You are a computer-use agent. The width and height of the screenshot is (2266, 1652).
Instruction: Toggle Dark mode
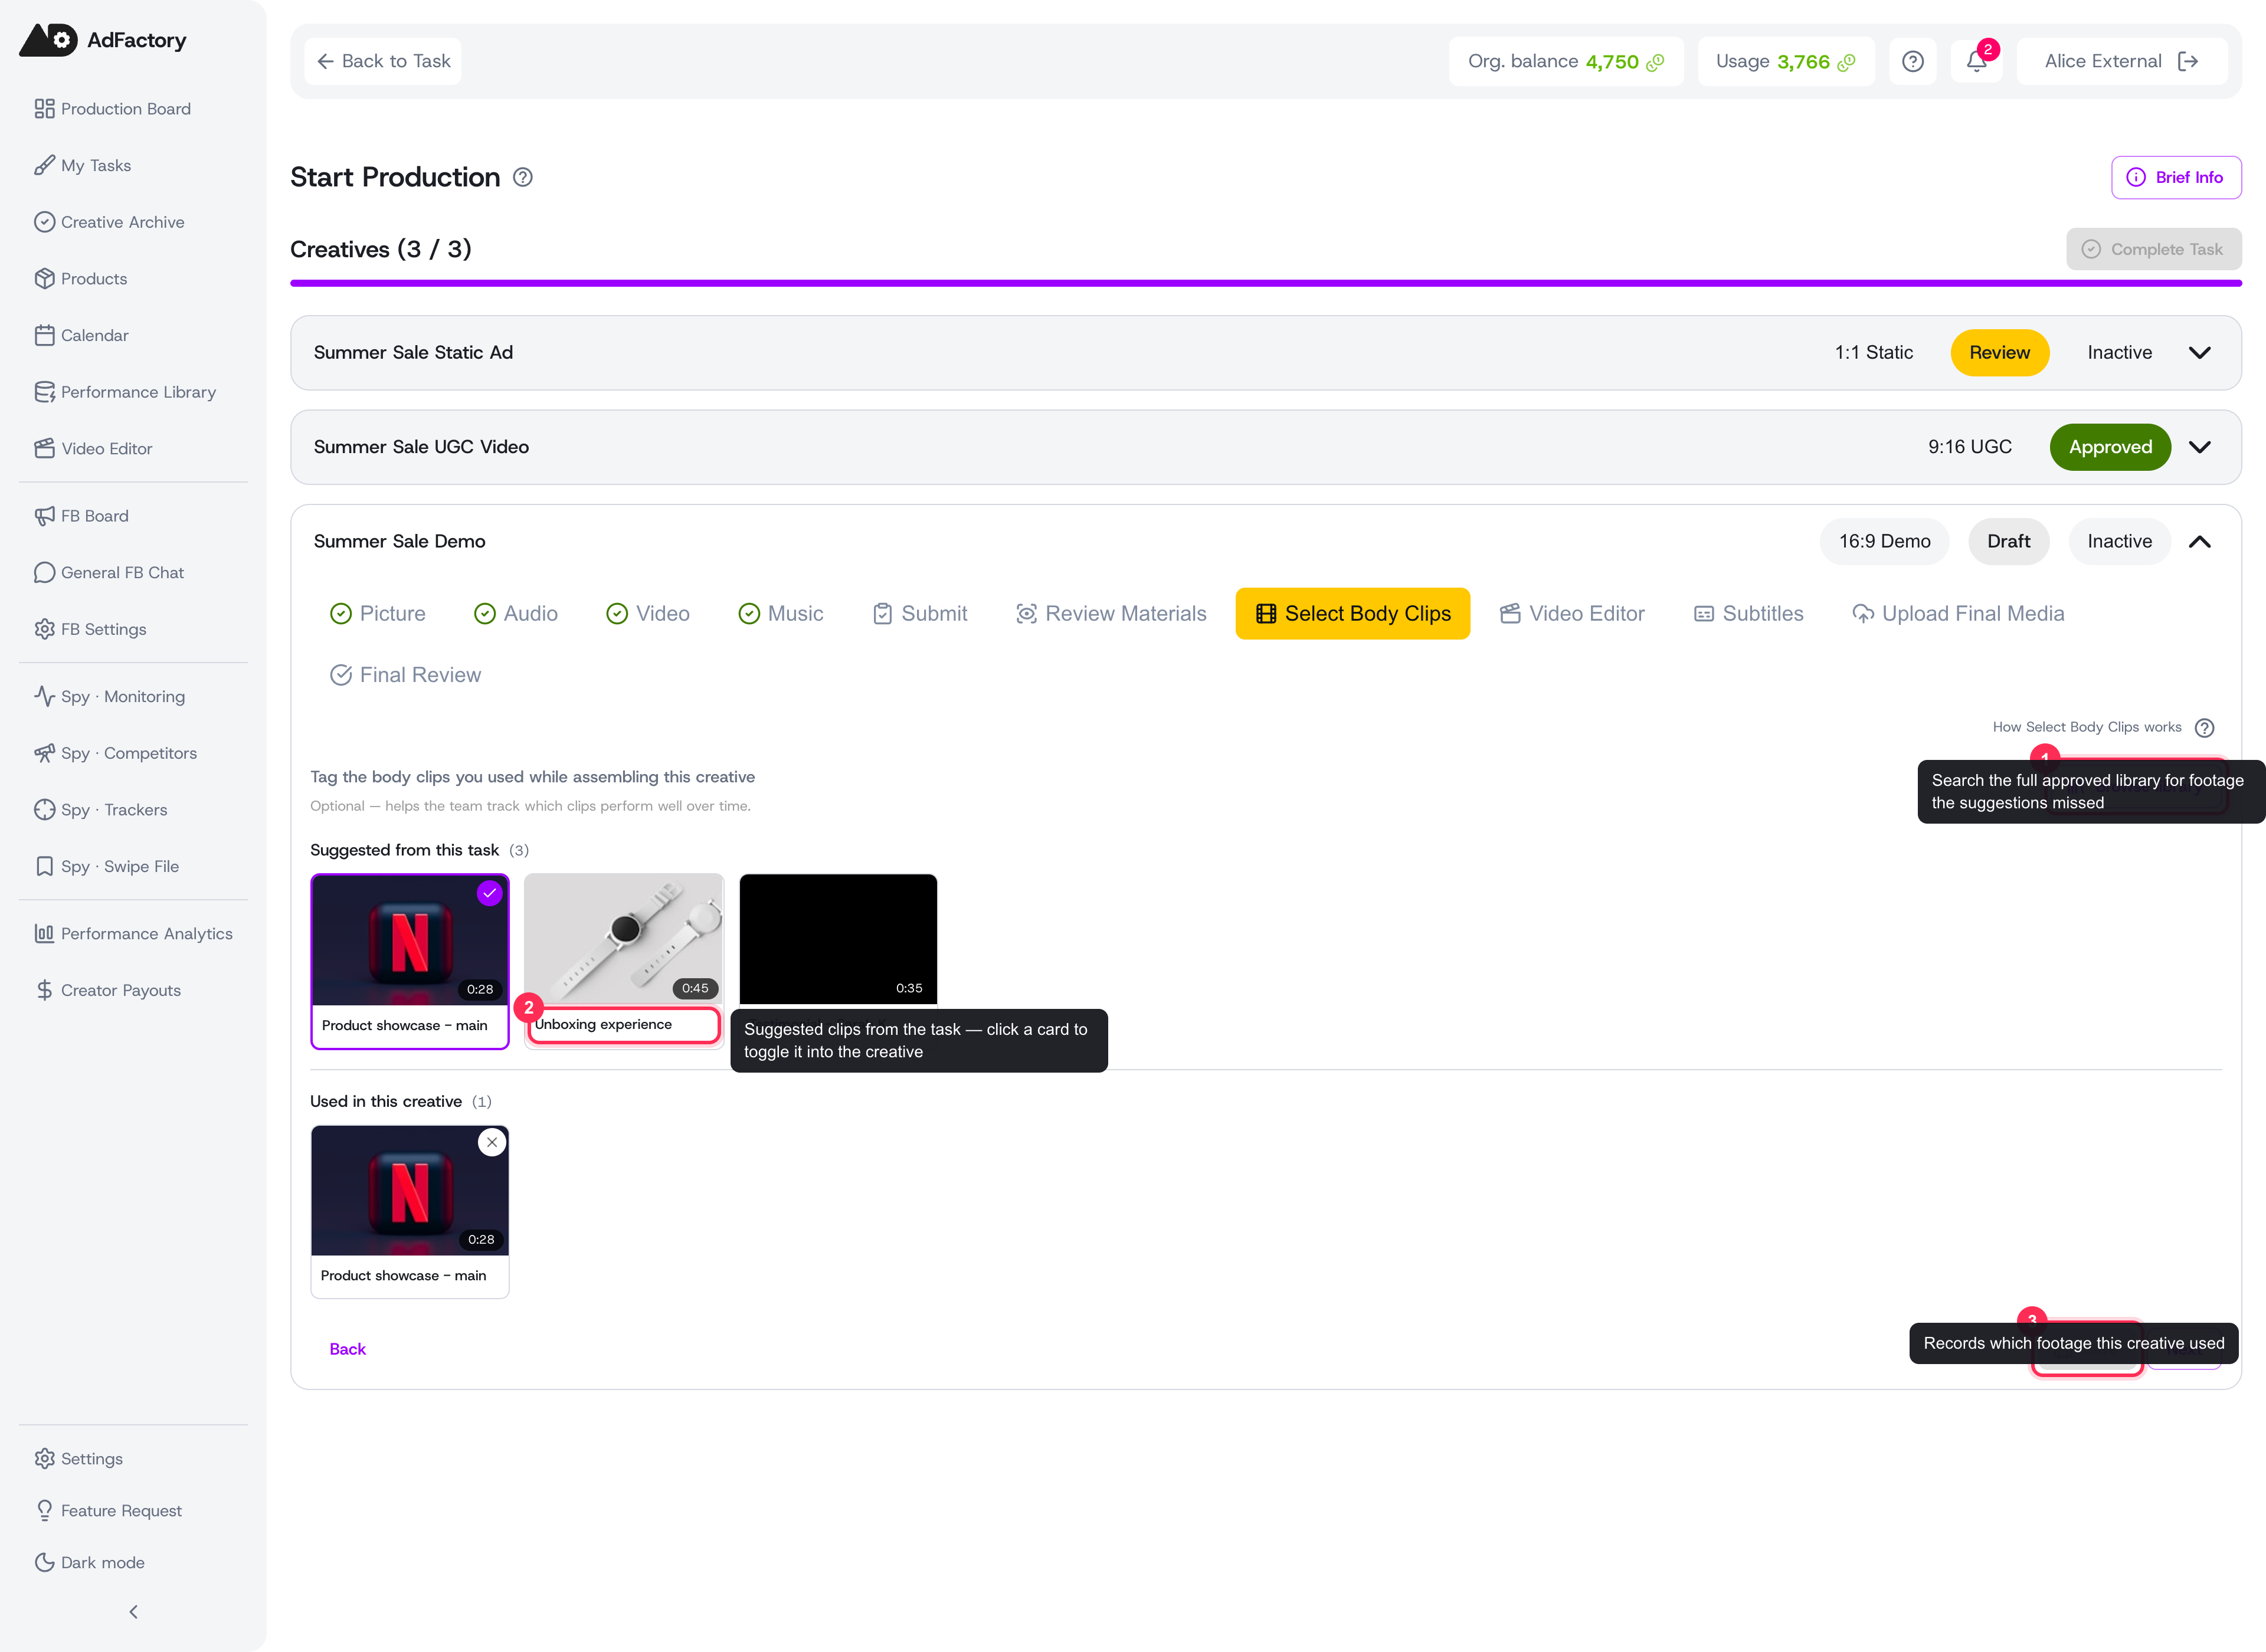tap(89, 1562)
